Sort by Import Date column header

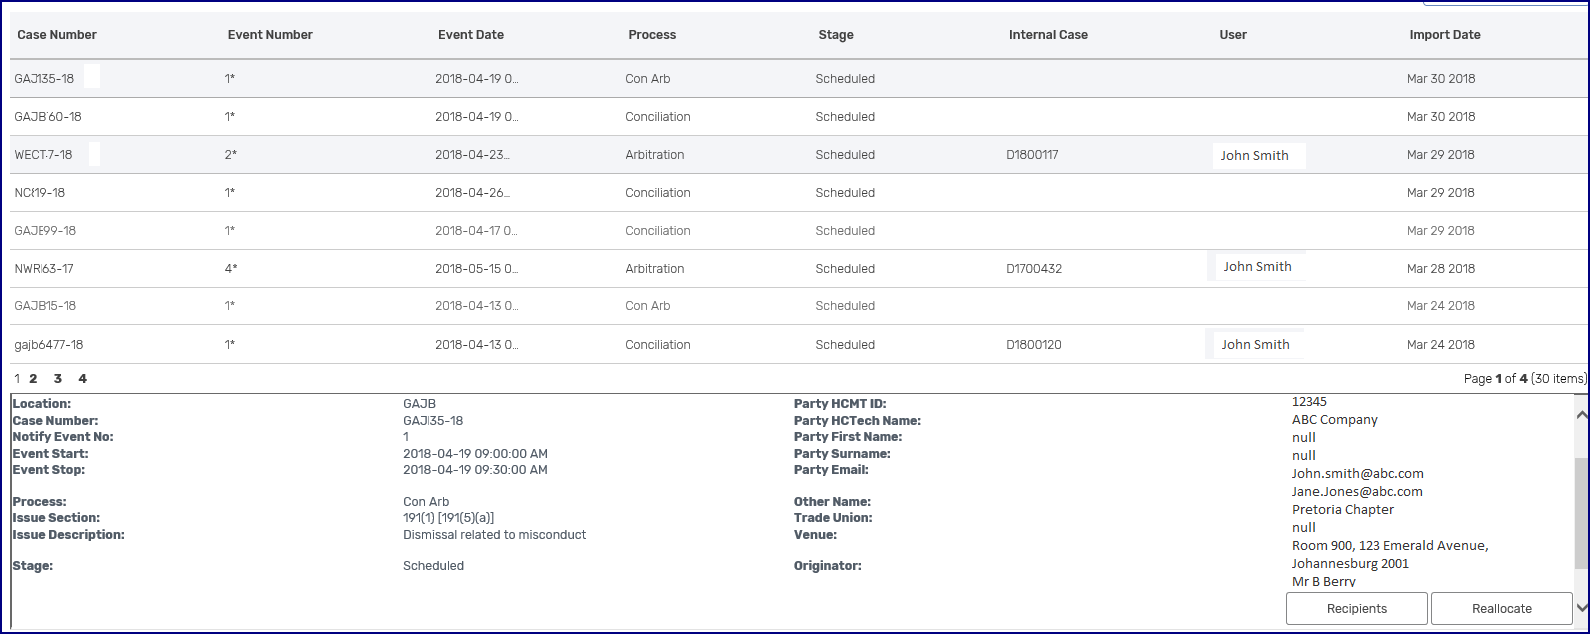pos(1444,35)
